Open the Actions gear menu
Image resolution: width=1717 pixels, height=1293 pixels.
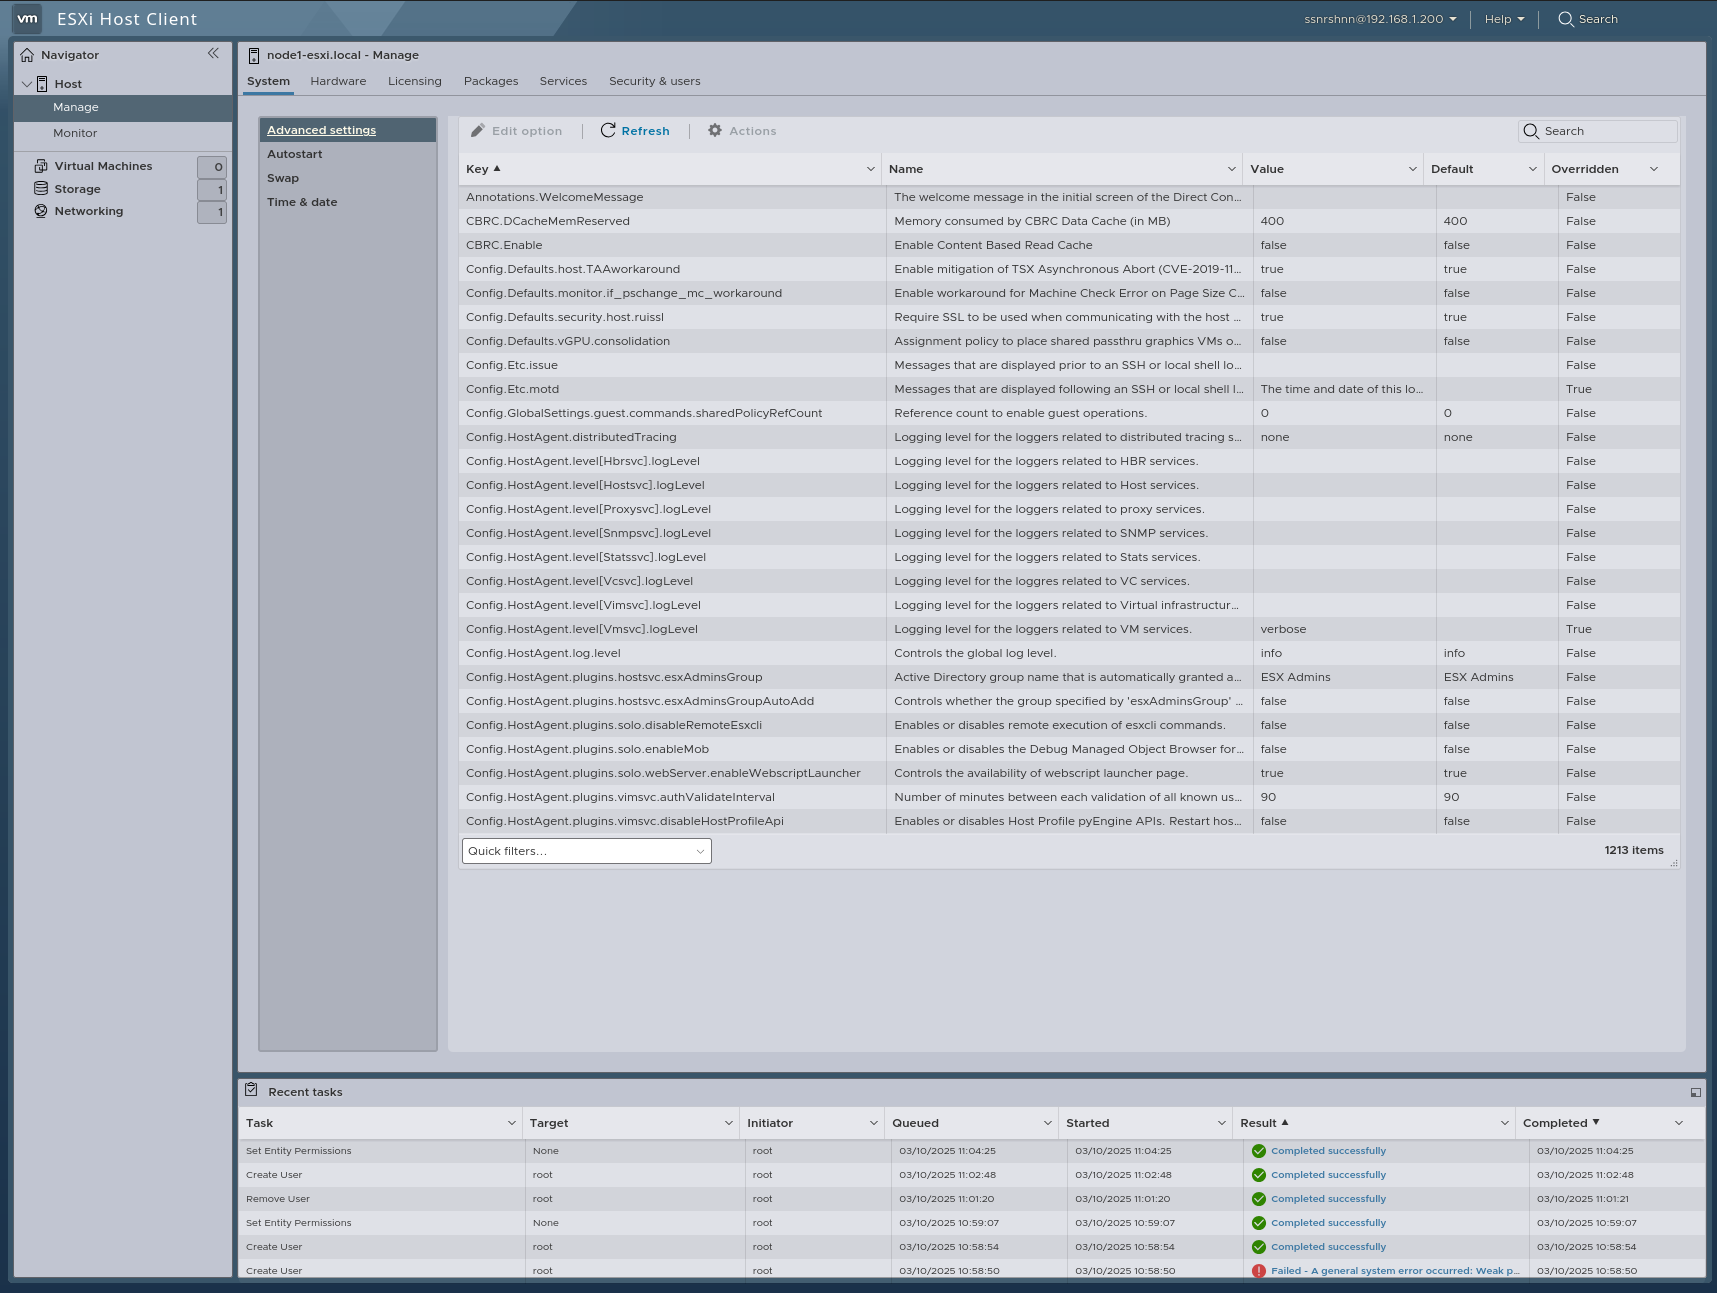point(742,131)
